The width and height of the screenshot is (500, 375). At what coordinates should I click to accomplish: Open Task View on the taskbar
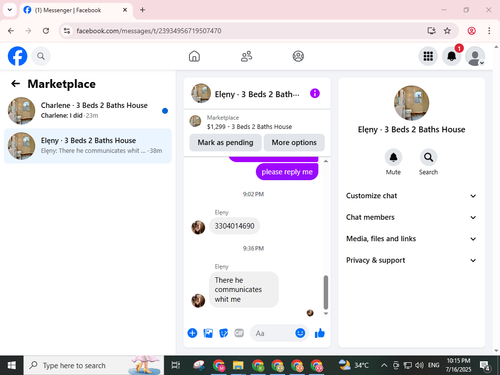pos(176,365)
